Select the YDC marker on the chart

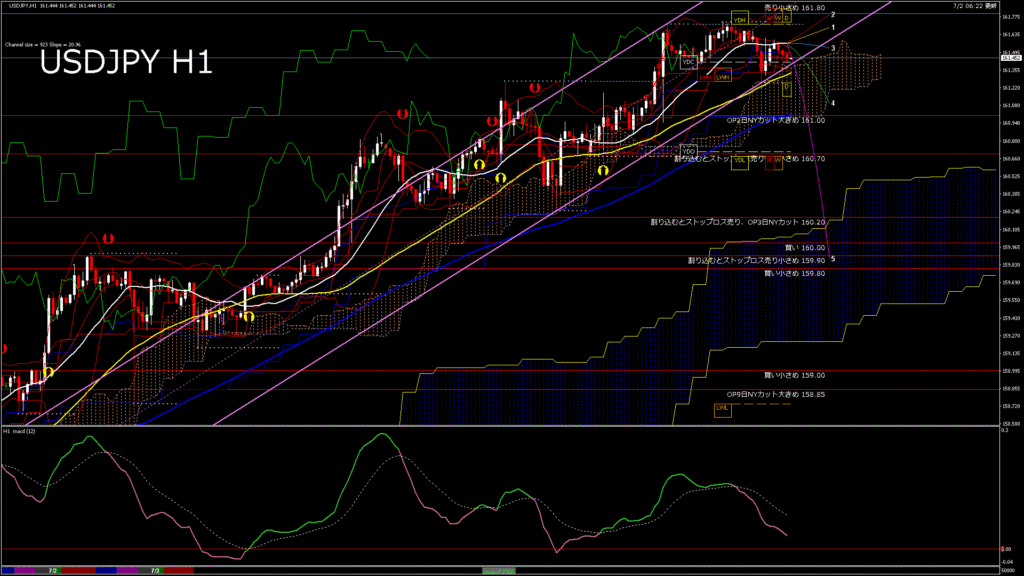[x=688, y=62]
